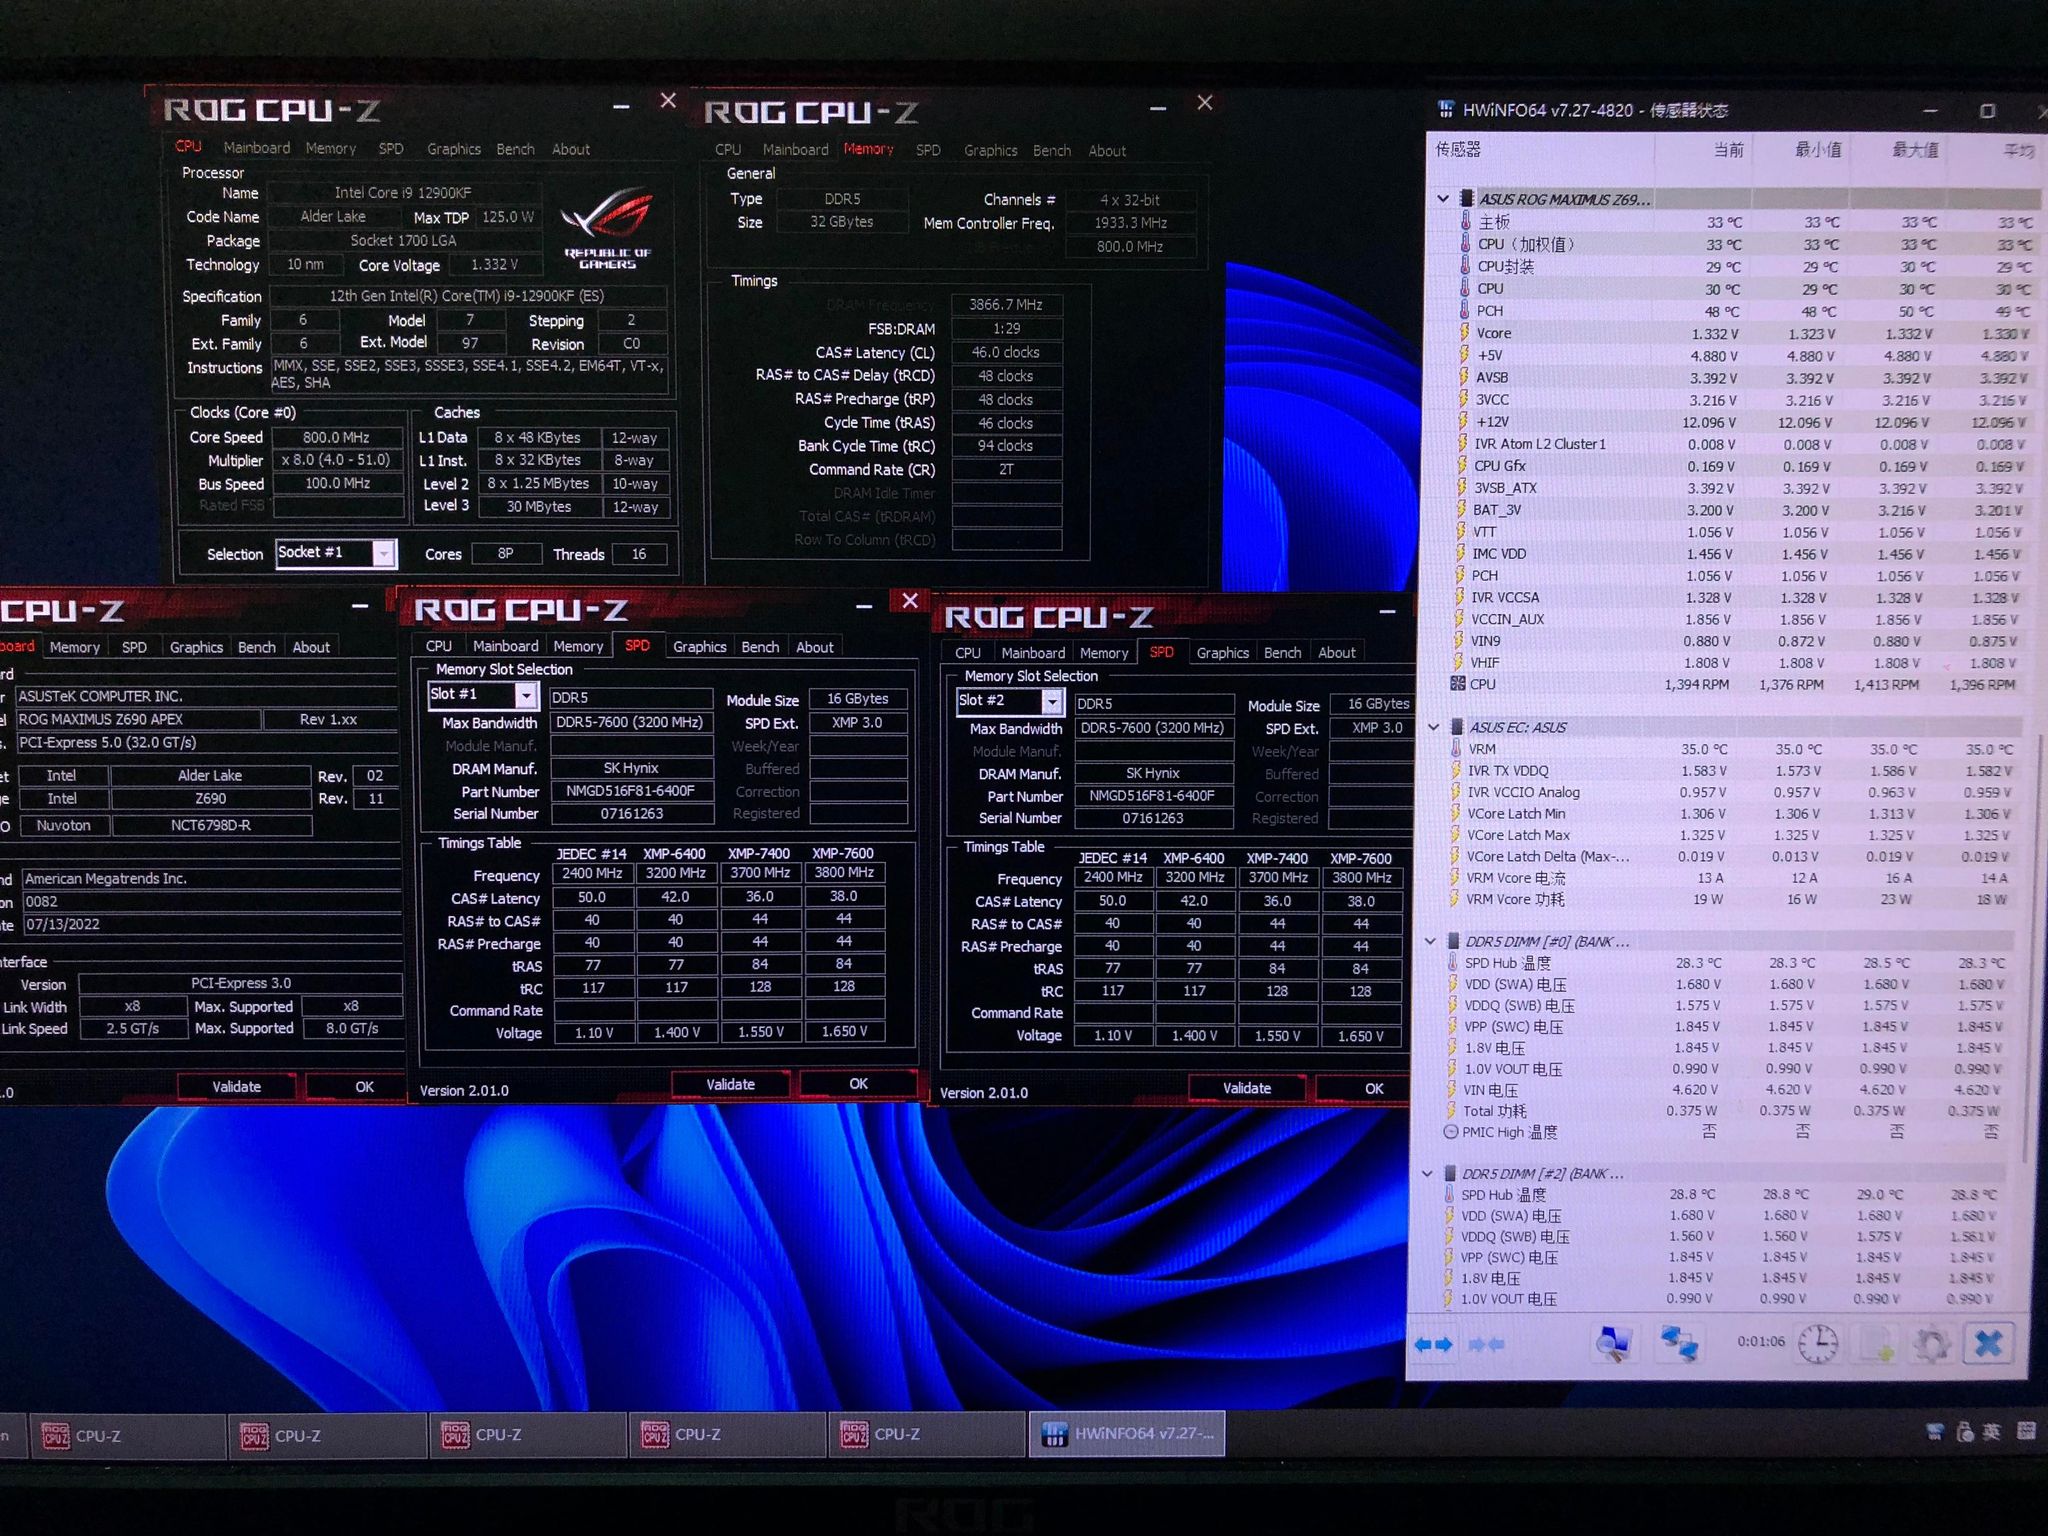Screen dimensions: 2048x1536
Task: Click the Part Number NMGD516F81-6400F field for Slot #1
Action: coord(631,791)
